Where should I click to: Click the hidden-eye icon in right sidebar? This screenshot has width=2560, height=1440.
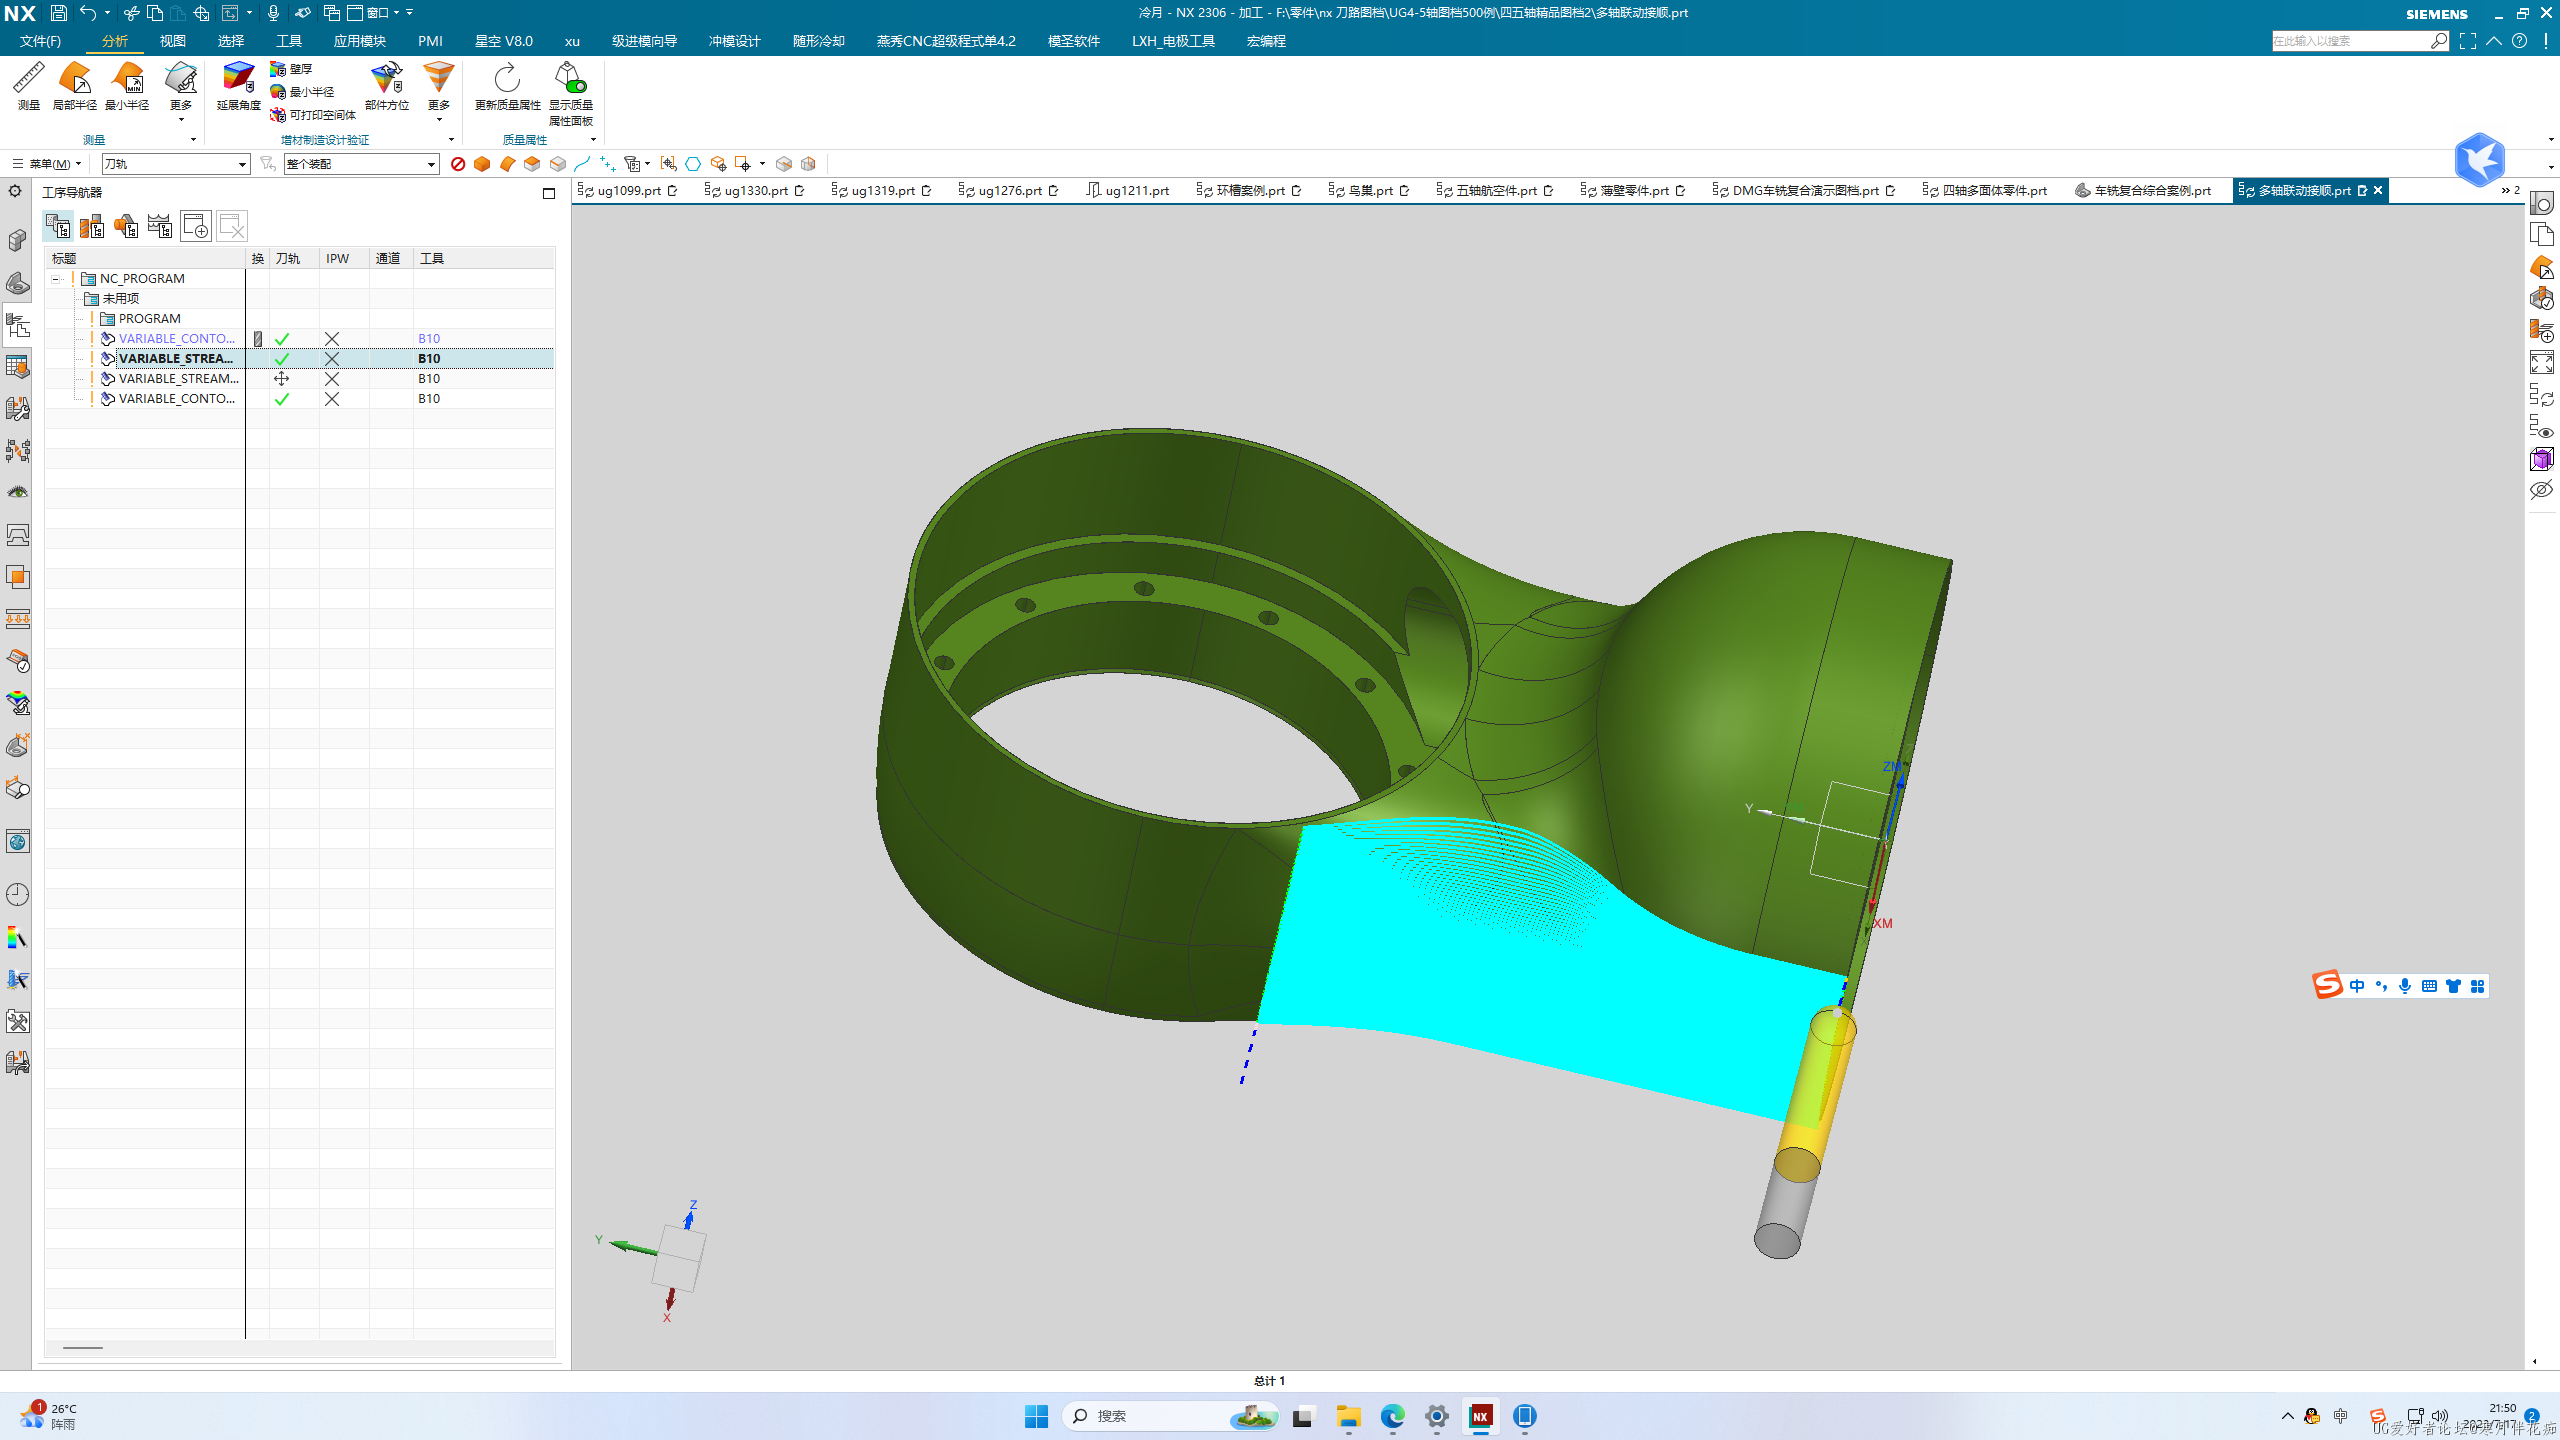[x=2541, y=490]
